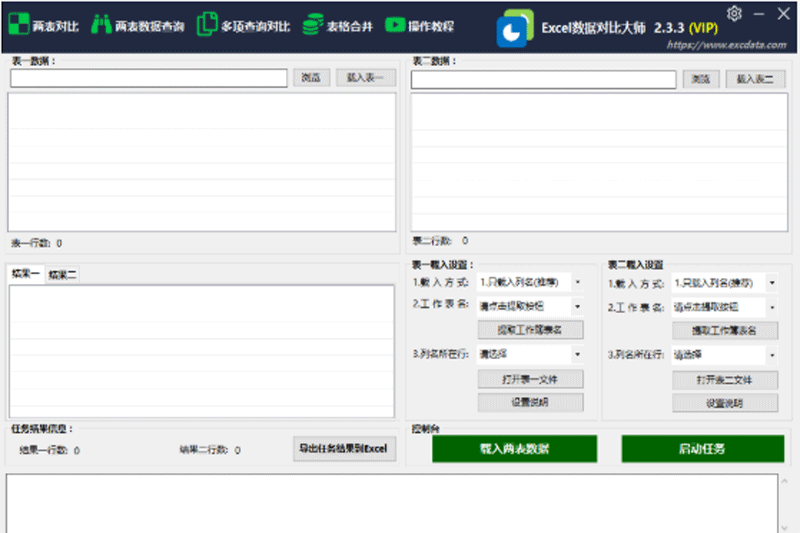Open table one 设置说明 button

point(530,402)
